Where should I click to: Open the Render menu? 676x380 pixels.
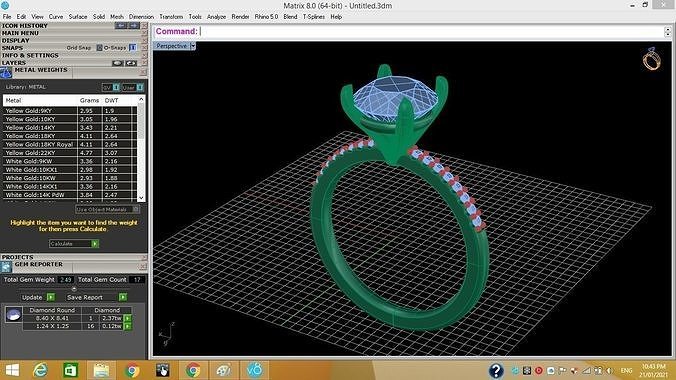click(x=240, y=16)
